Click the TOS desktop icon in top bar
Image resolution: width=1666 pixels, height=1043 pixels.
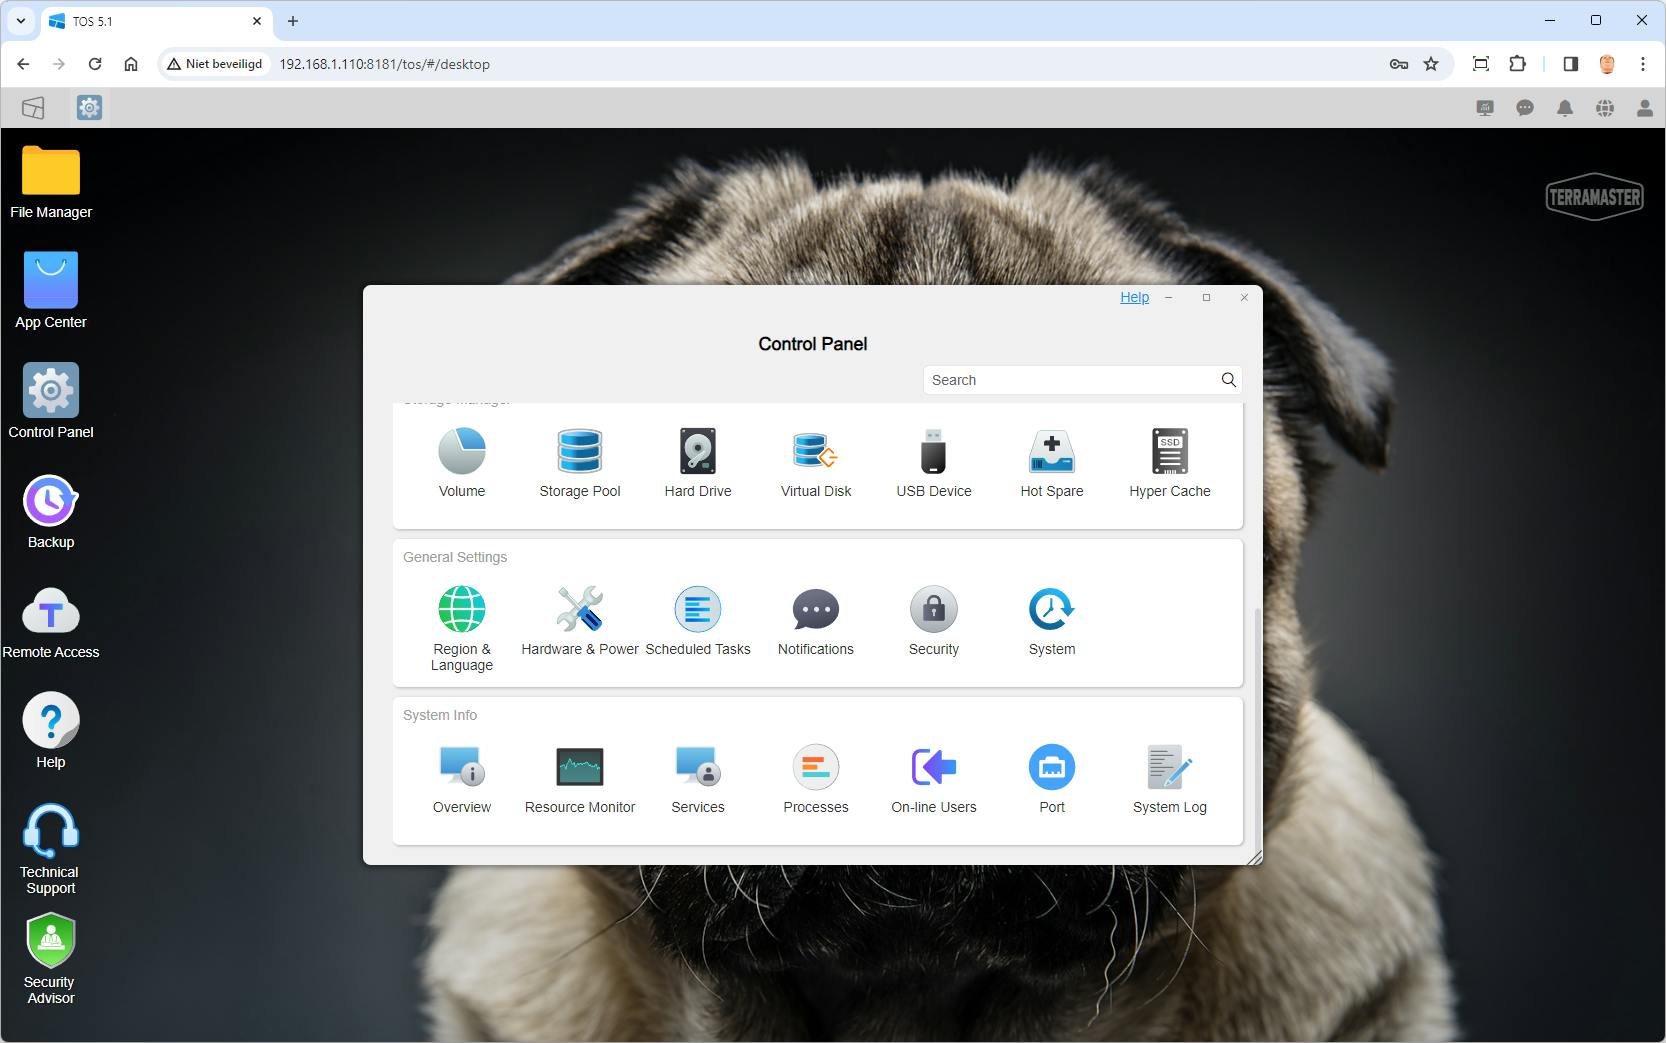pos(33,108)
